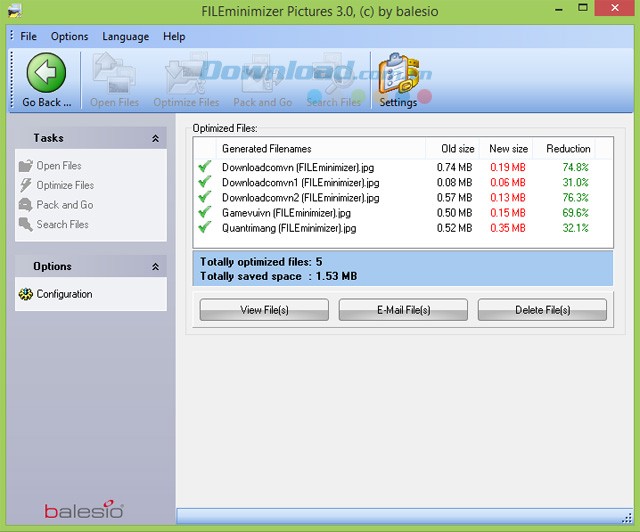Viewport: 640px width, 532px height.
Task: Click the Search Files task label
Action: pyautogui.click(x=62, y=224)
